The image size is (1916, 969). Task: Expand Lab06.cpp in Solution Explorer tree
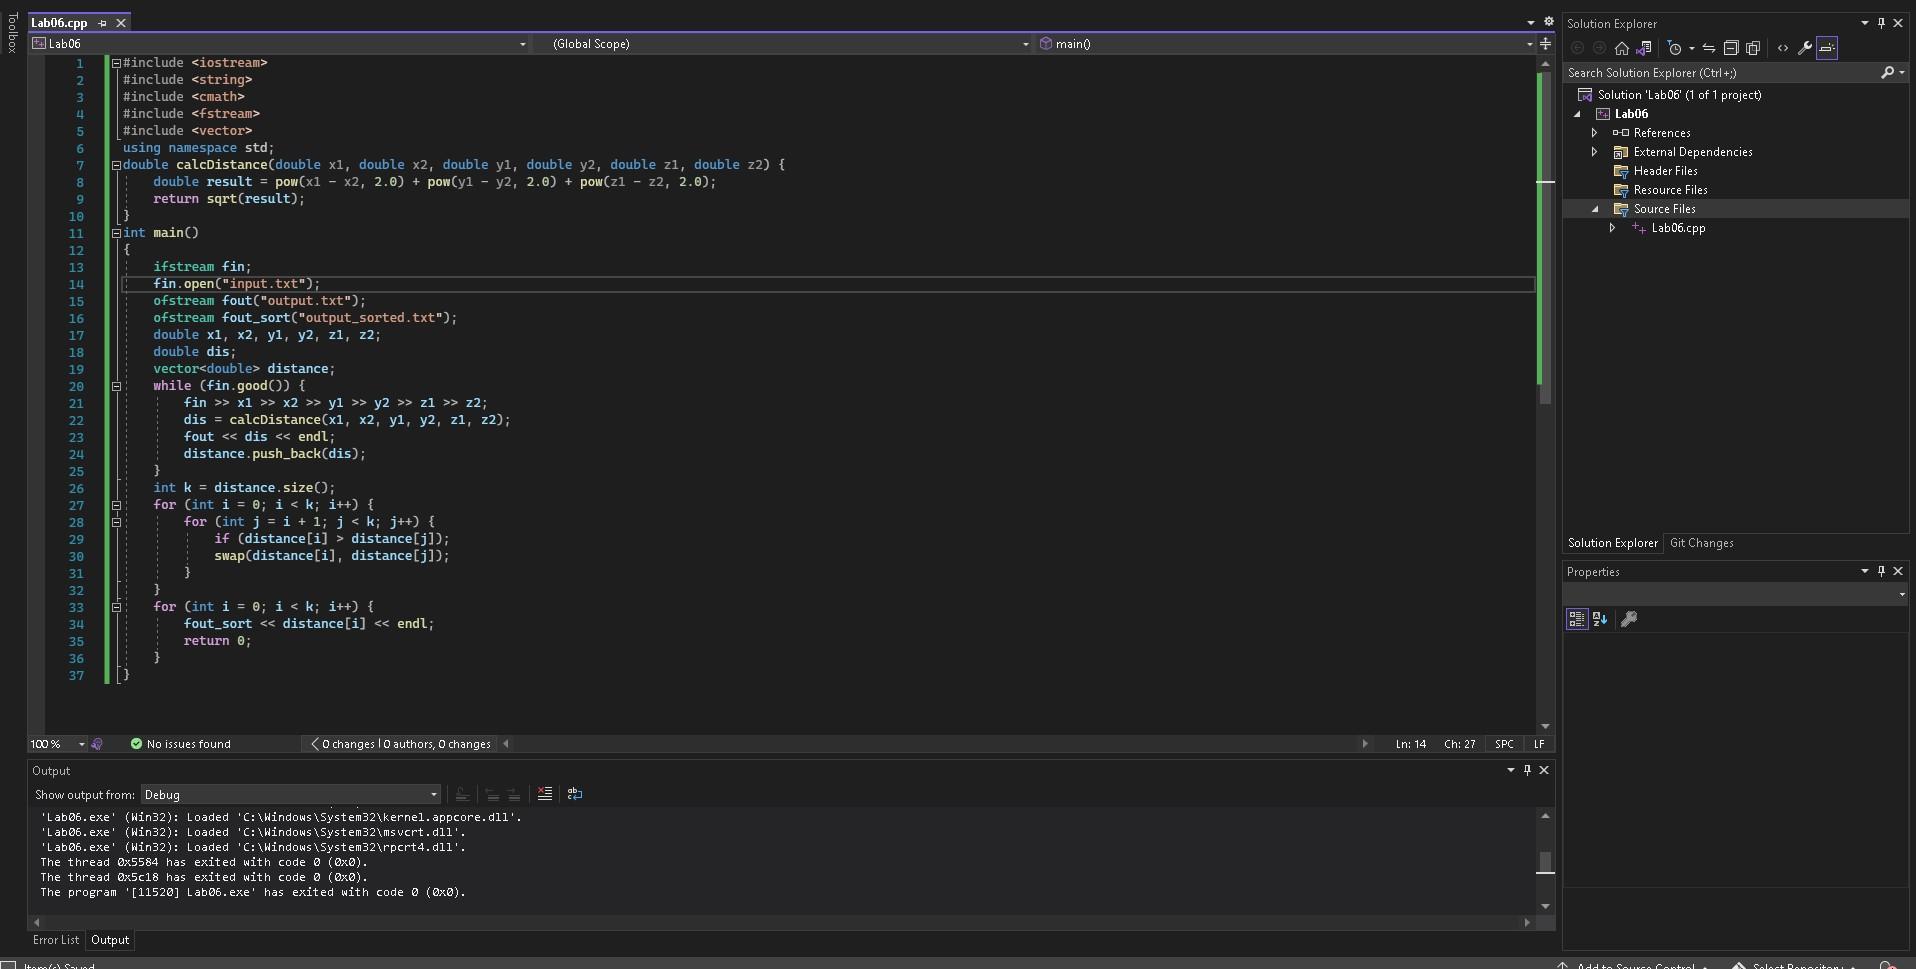click(1612, 228)
